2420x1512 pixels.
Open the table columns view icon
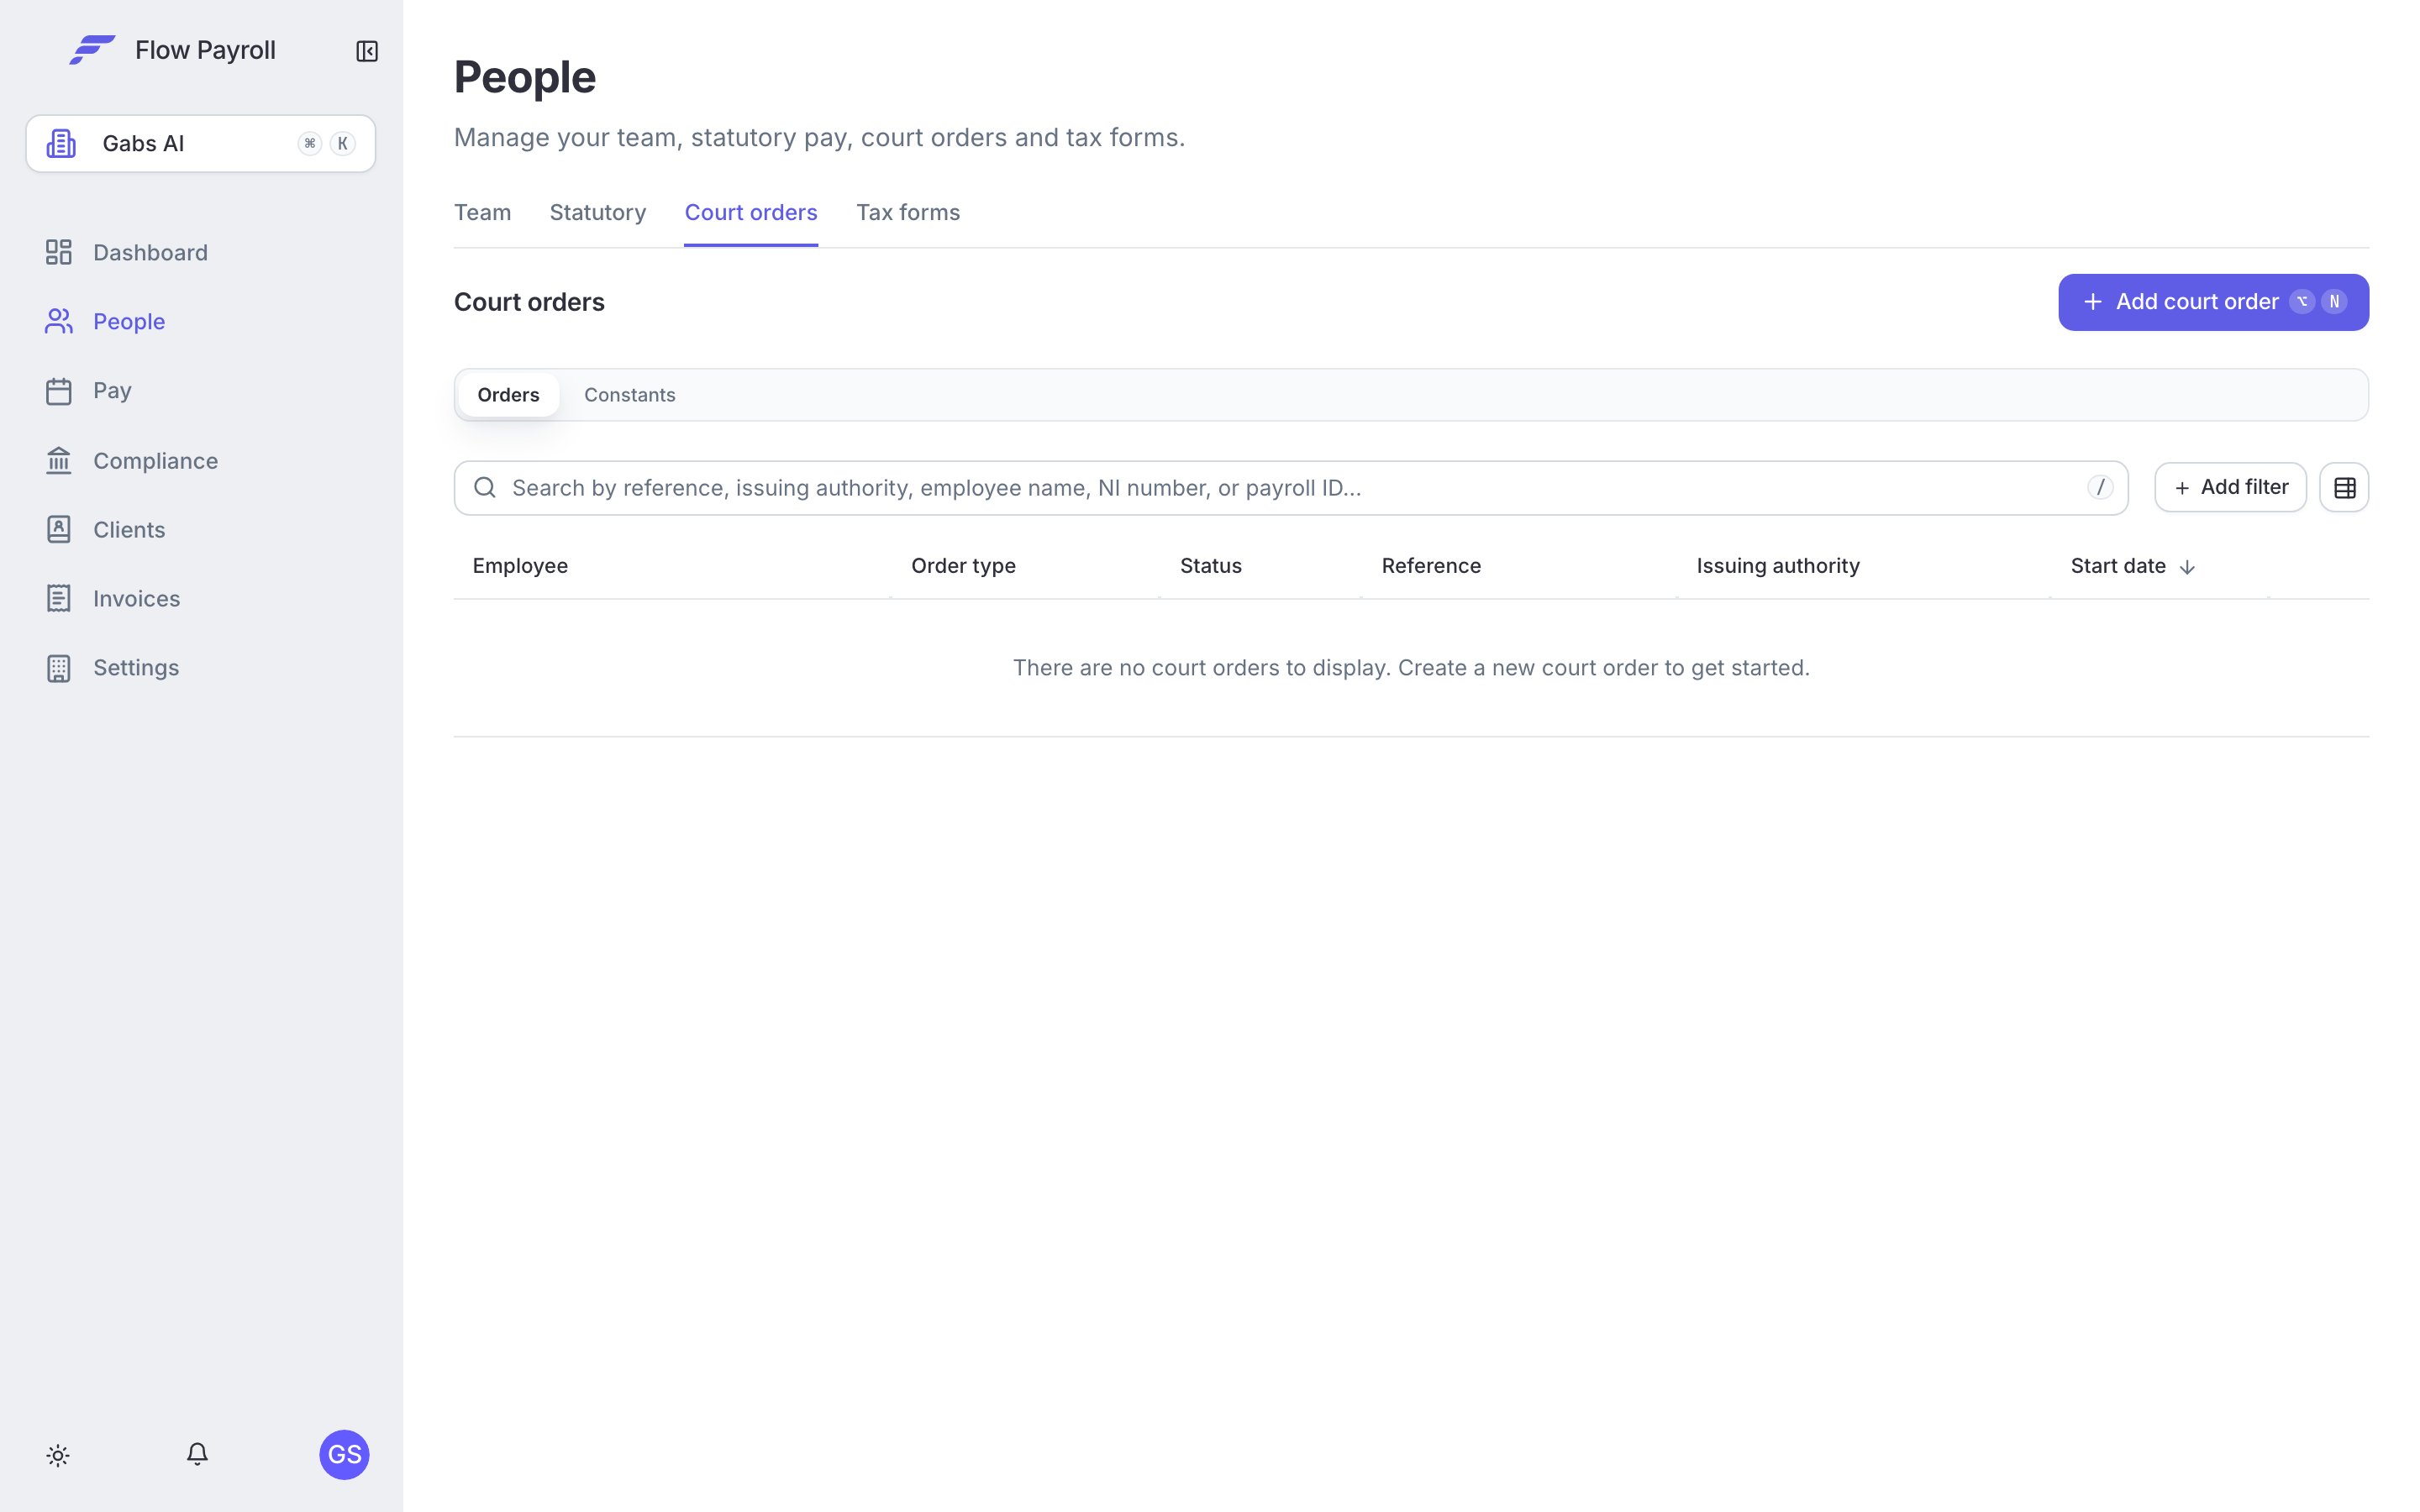[2344, 487]
